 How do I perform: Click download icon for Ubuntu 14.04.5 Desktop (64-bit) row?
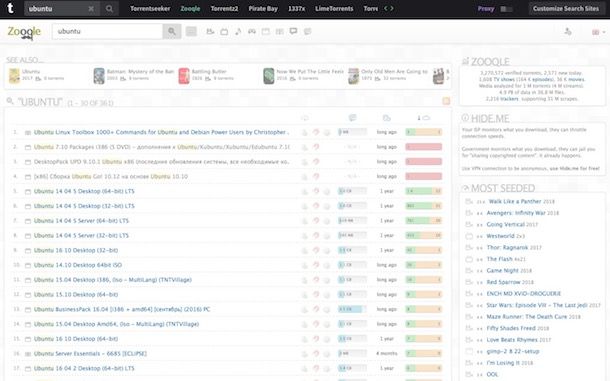pyautogui.click(x=305, y=191)
